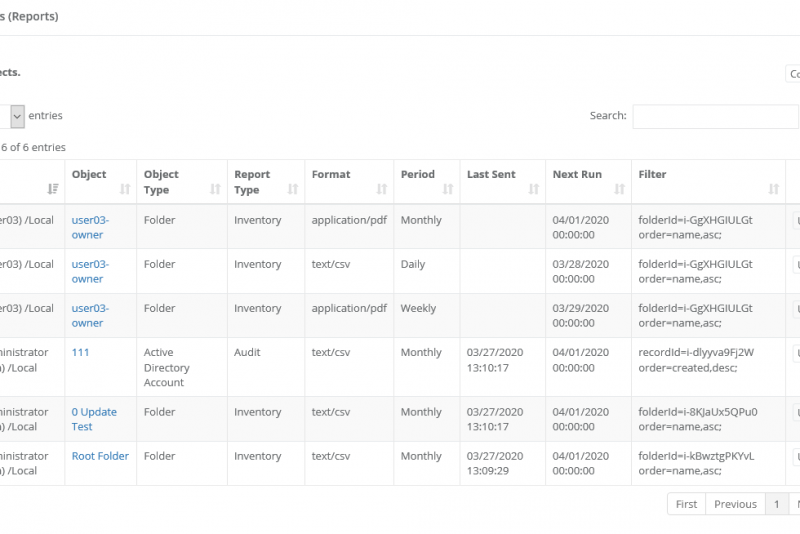Screen dimensions: 800x534
Task: Click the Previous pagination button
Action: (735, 504)
